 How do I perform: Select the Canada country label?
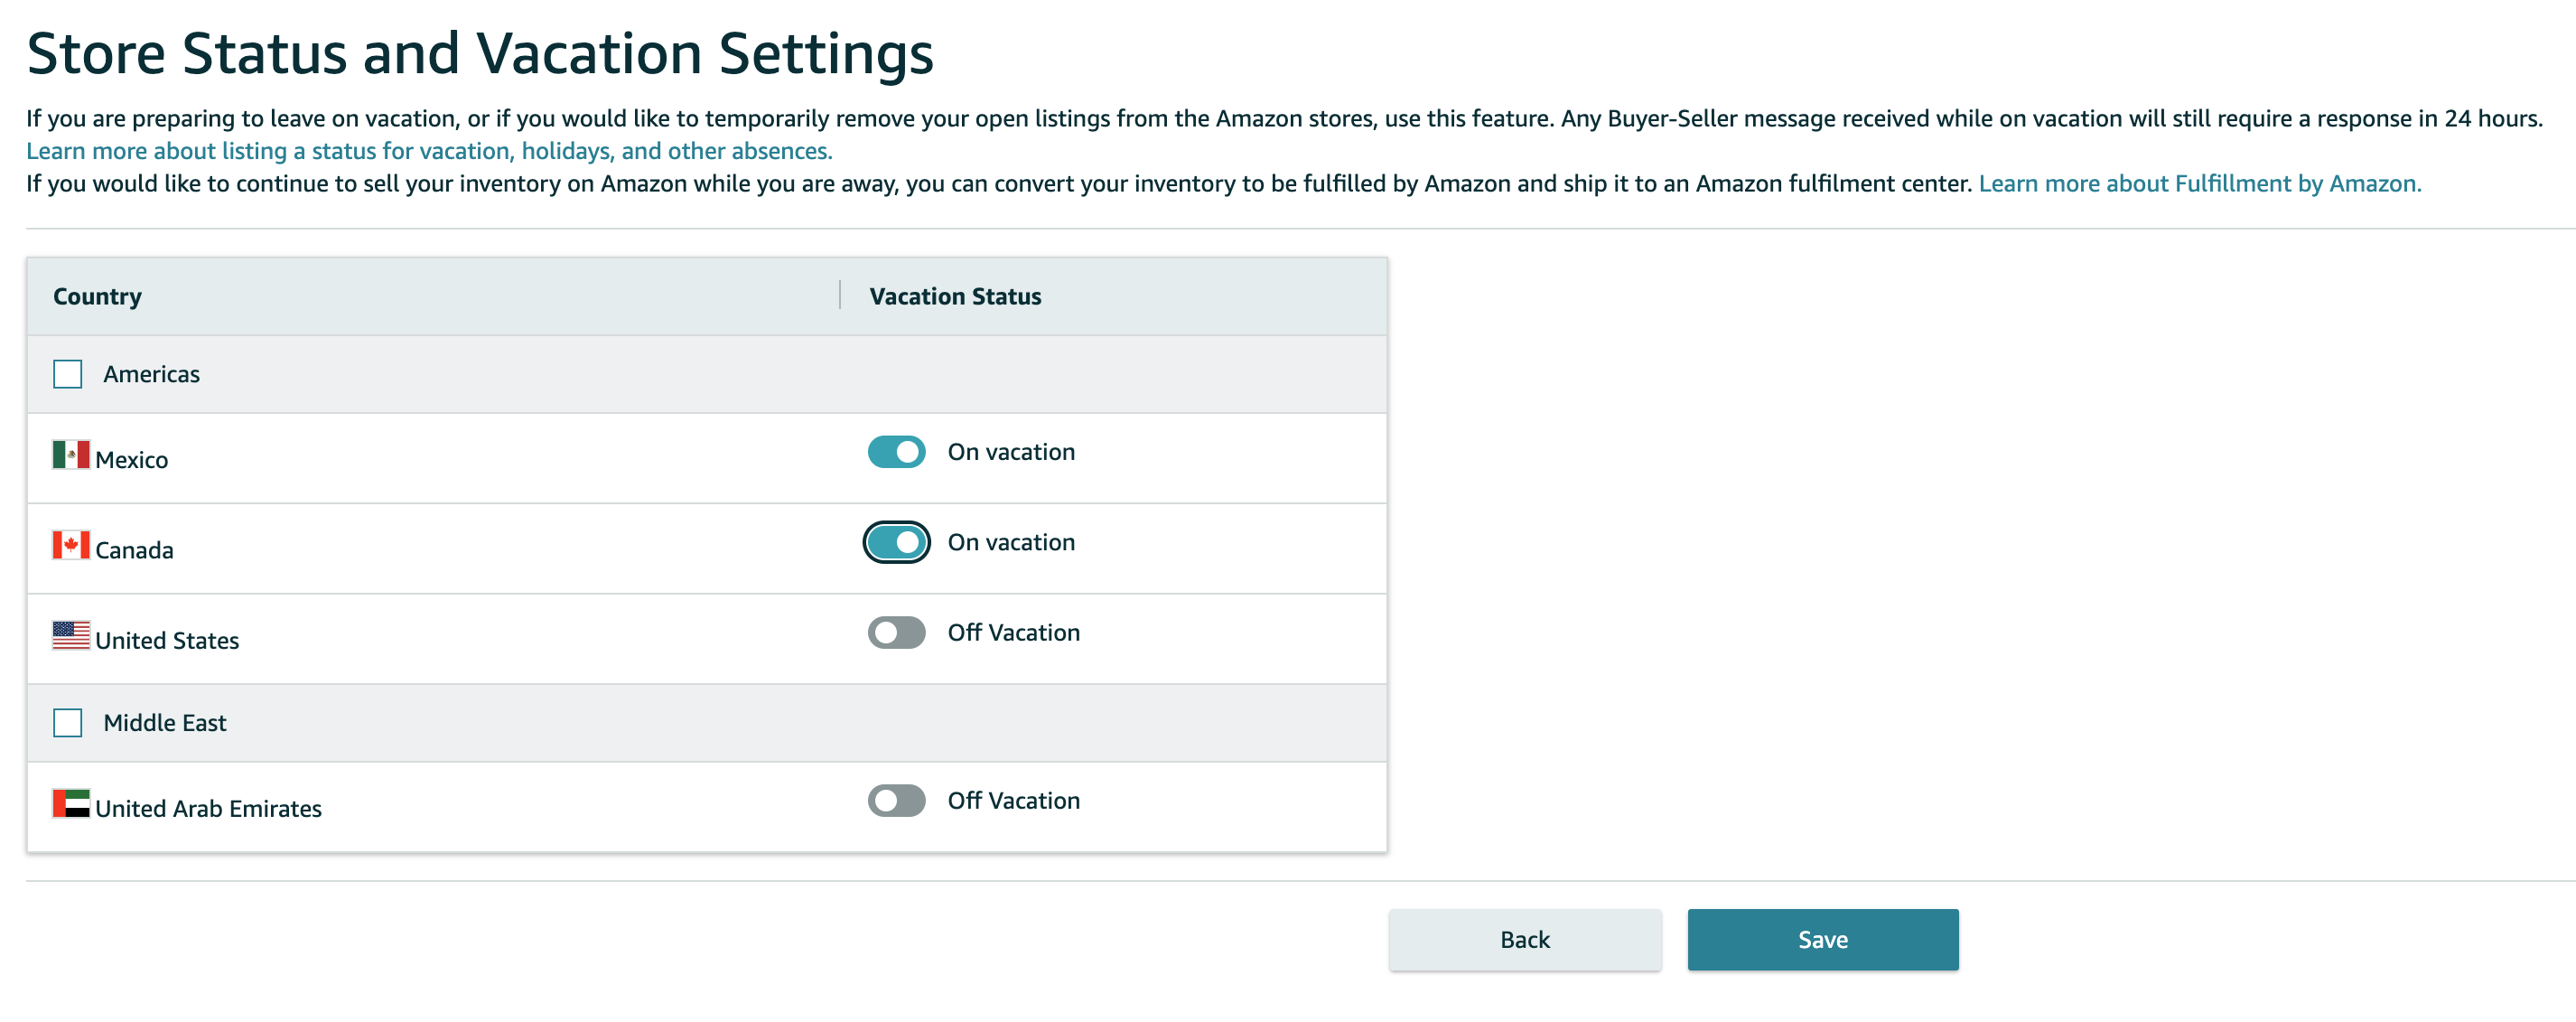[134, 550]
